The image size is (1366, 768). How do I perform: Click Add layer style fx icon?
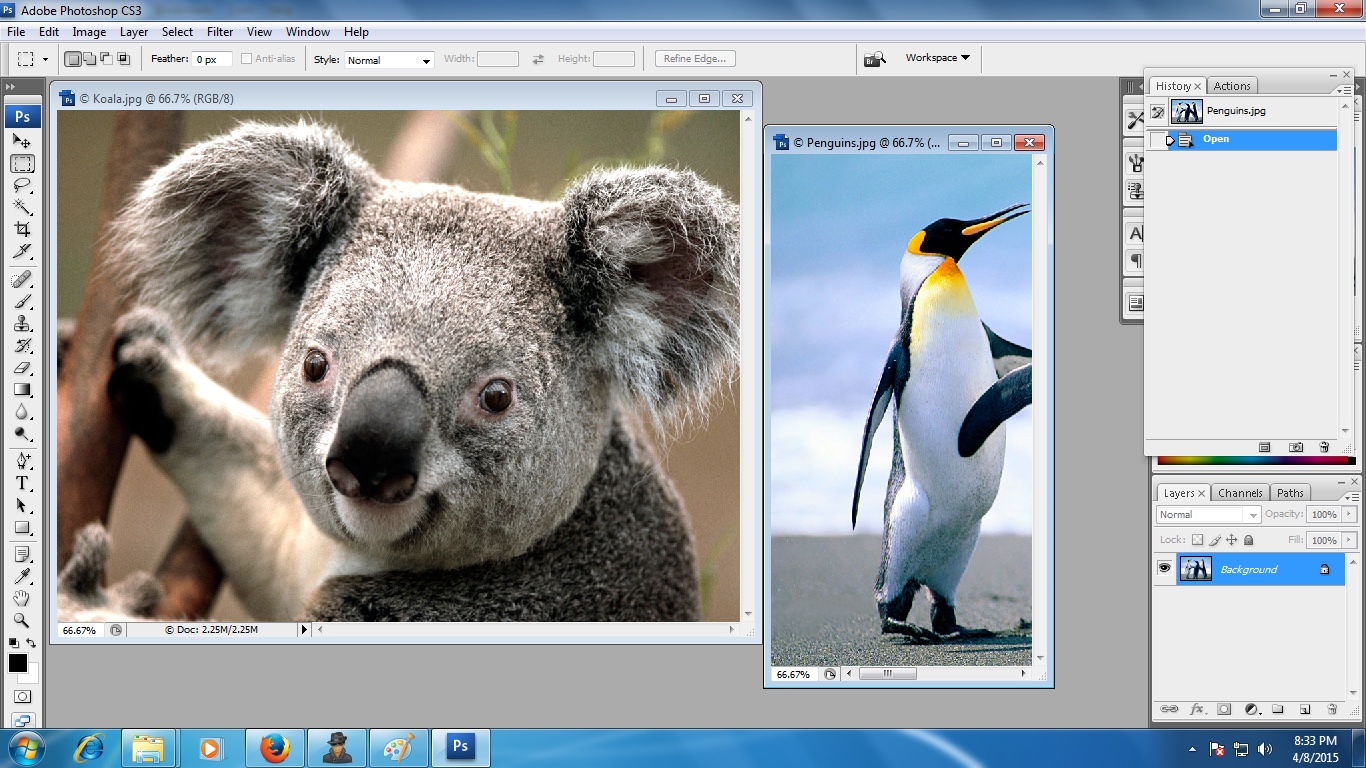pos(1197,709)
